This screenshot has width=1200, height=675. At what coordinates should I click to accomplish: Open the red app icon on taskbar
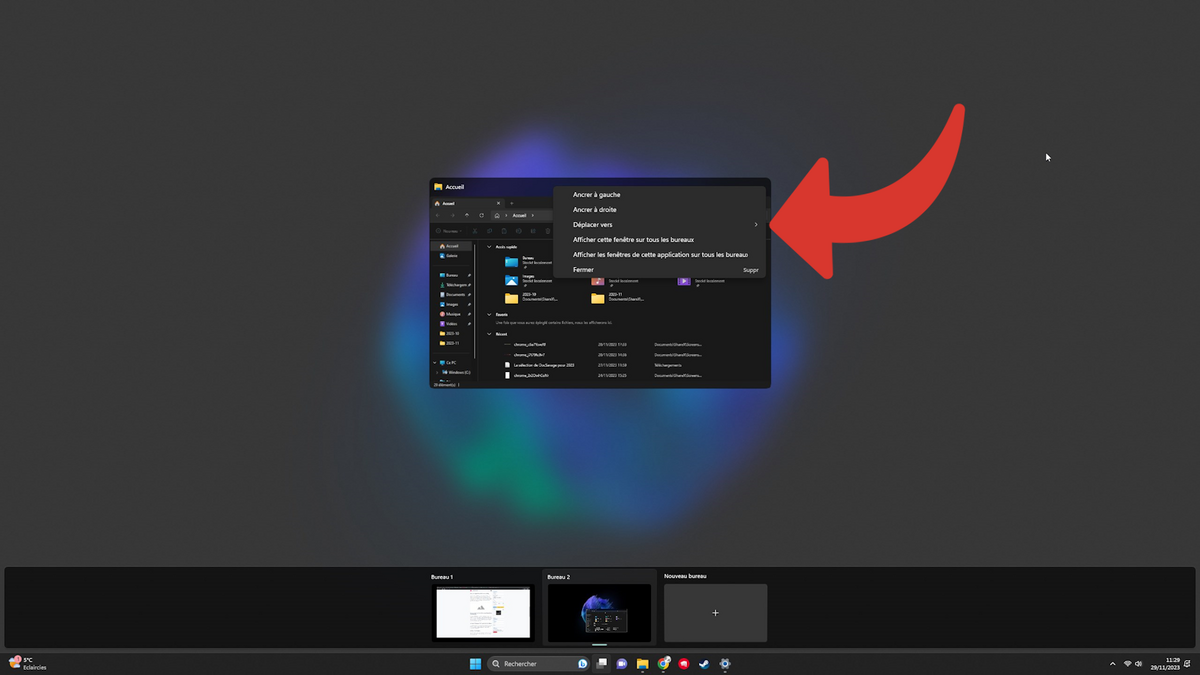pyautogui.click(x=683, y=664)
